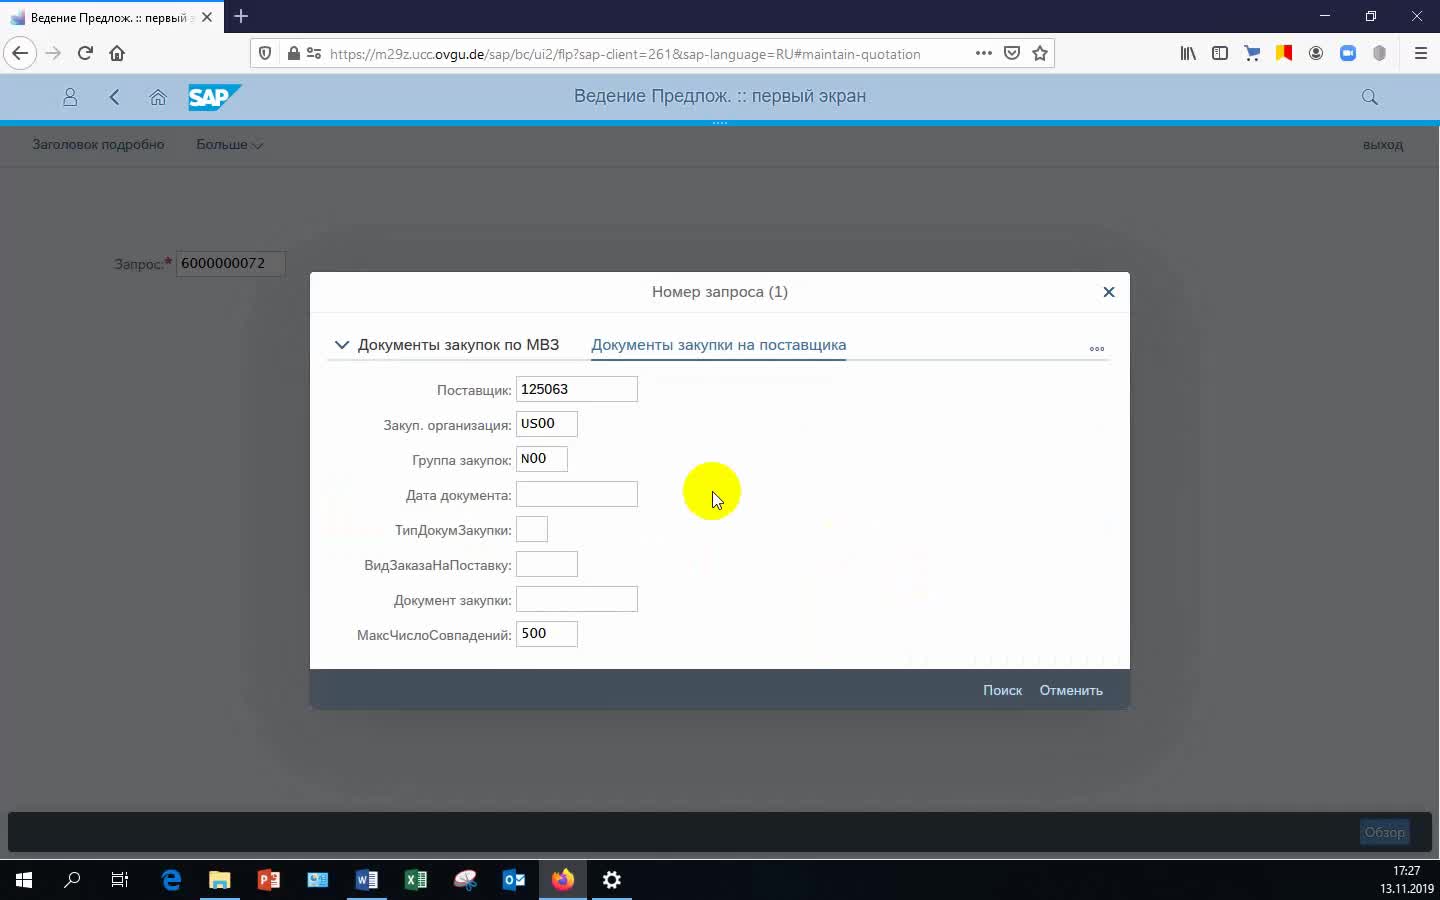Screen dimensions: 1440x900
Task: Toggle Firefox sidebar icon
Action: click(x=1220, y=53)
